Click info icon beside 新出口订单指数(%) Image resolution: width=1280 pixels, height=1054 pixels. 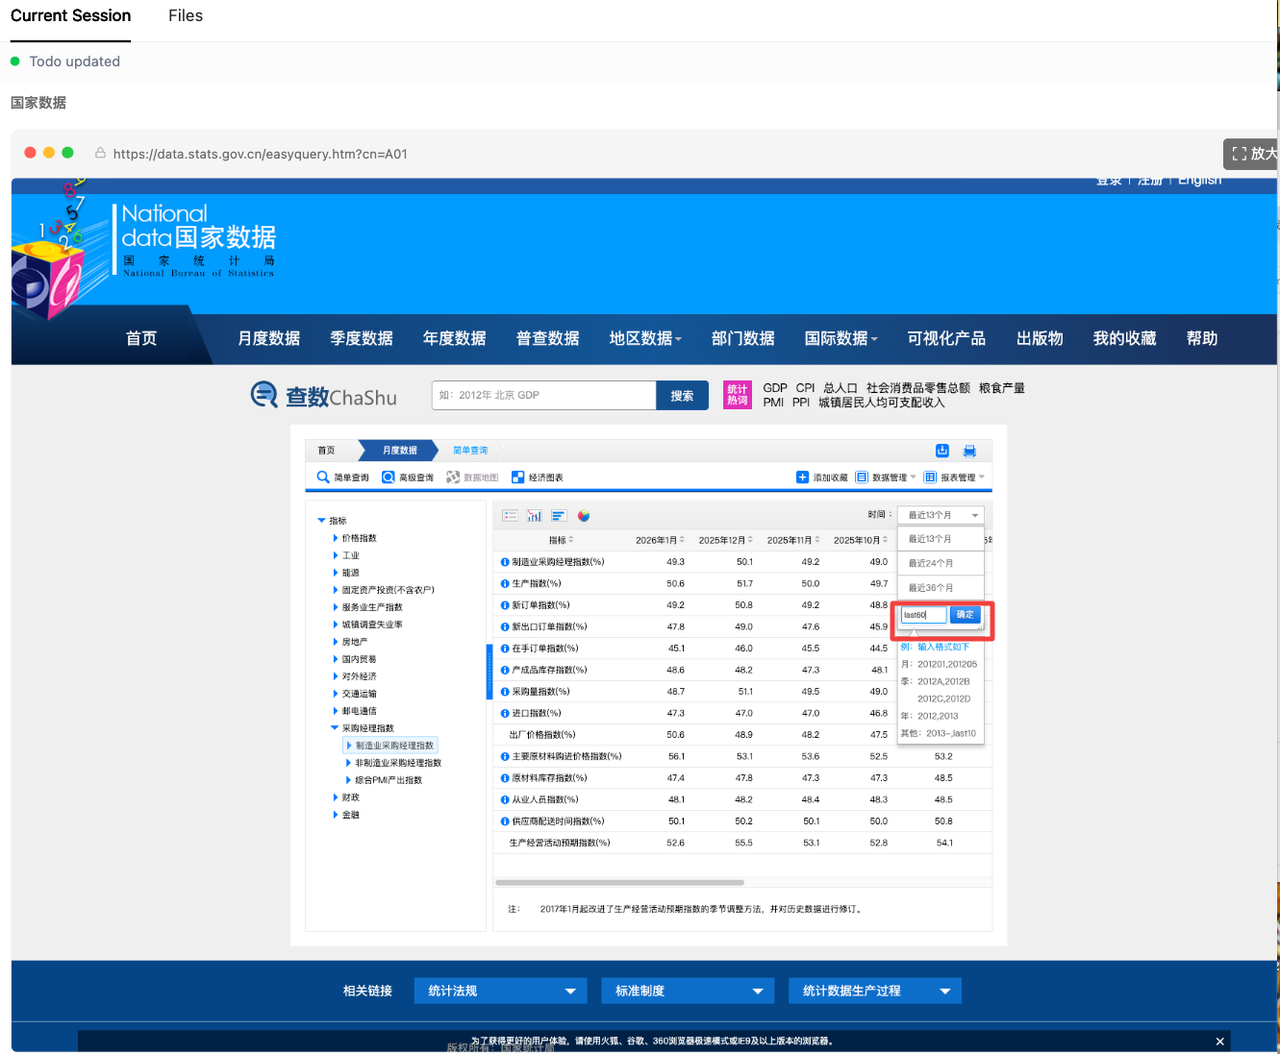tap(505, 627)
